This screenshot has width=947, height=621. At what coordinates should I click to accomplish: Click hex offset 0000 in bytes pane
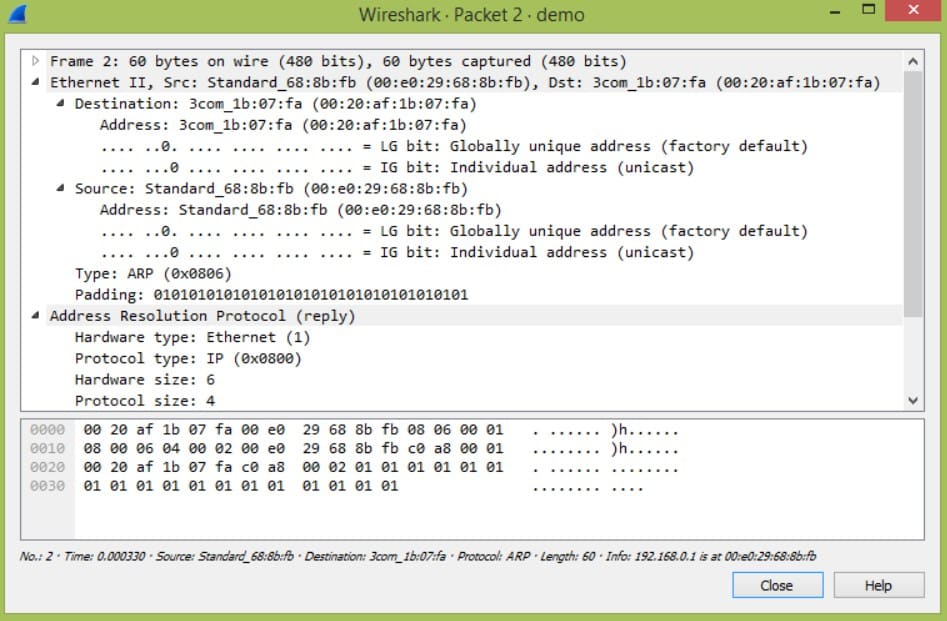click(x=47, y=430)
